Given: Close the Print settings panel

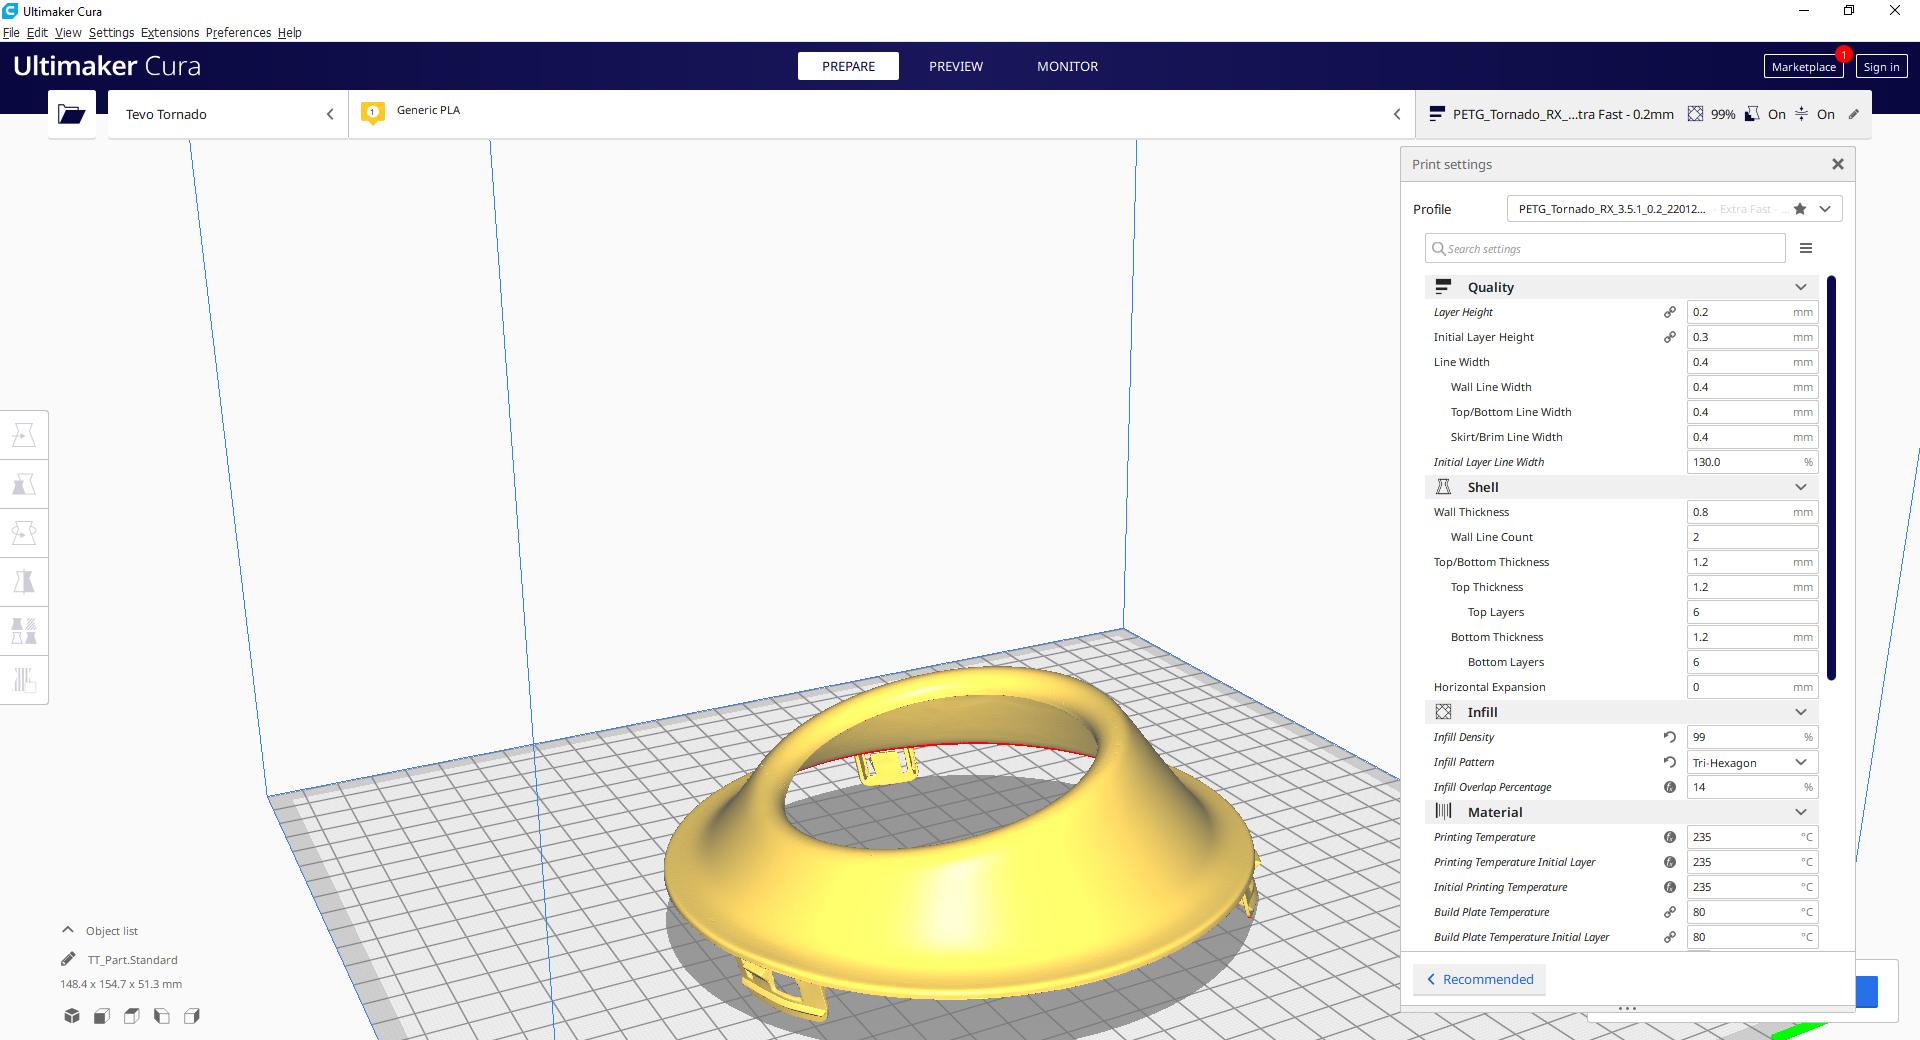Looking at the screenshot, I should tap(1837, 164).
